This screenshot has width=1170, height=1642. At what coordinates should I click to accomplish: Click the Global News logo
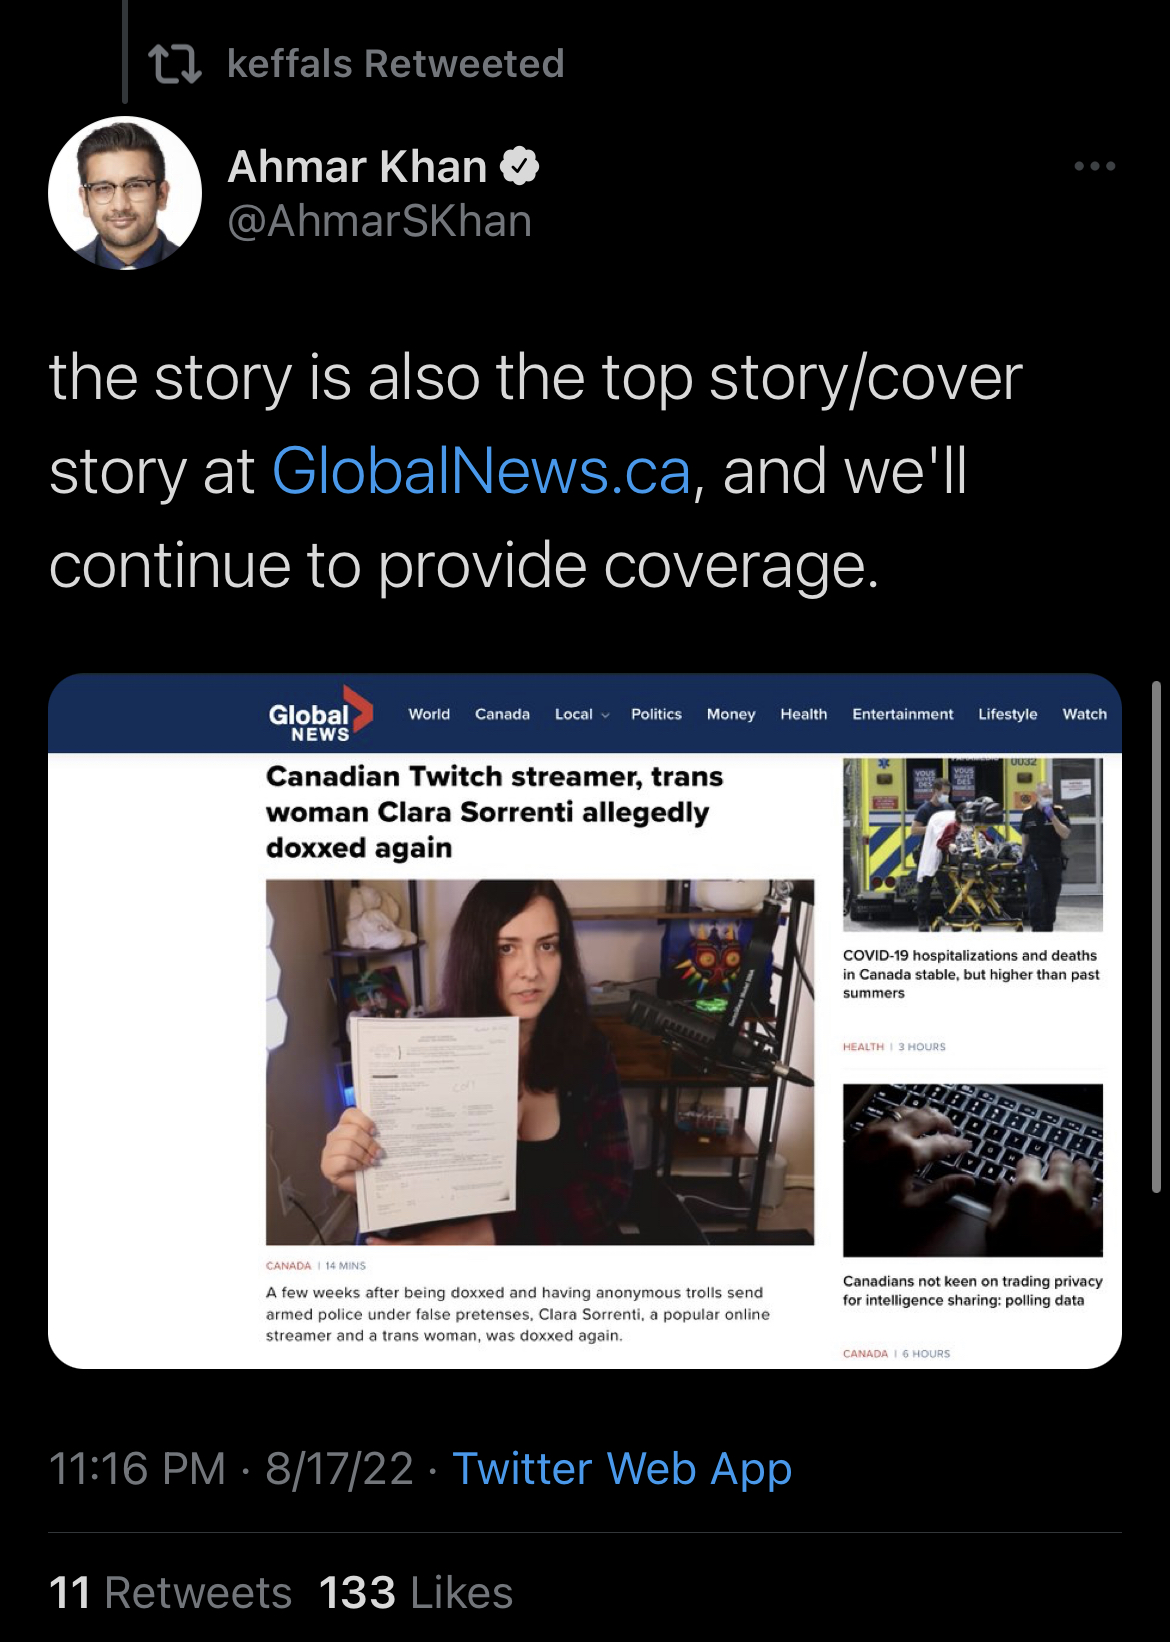coord(320,714)
